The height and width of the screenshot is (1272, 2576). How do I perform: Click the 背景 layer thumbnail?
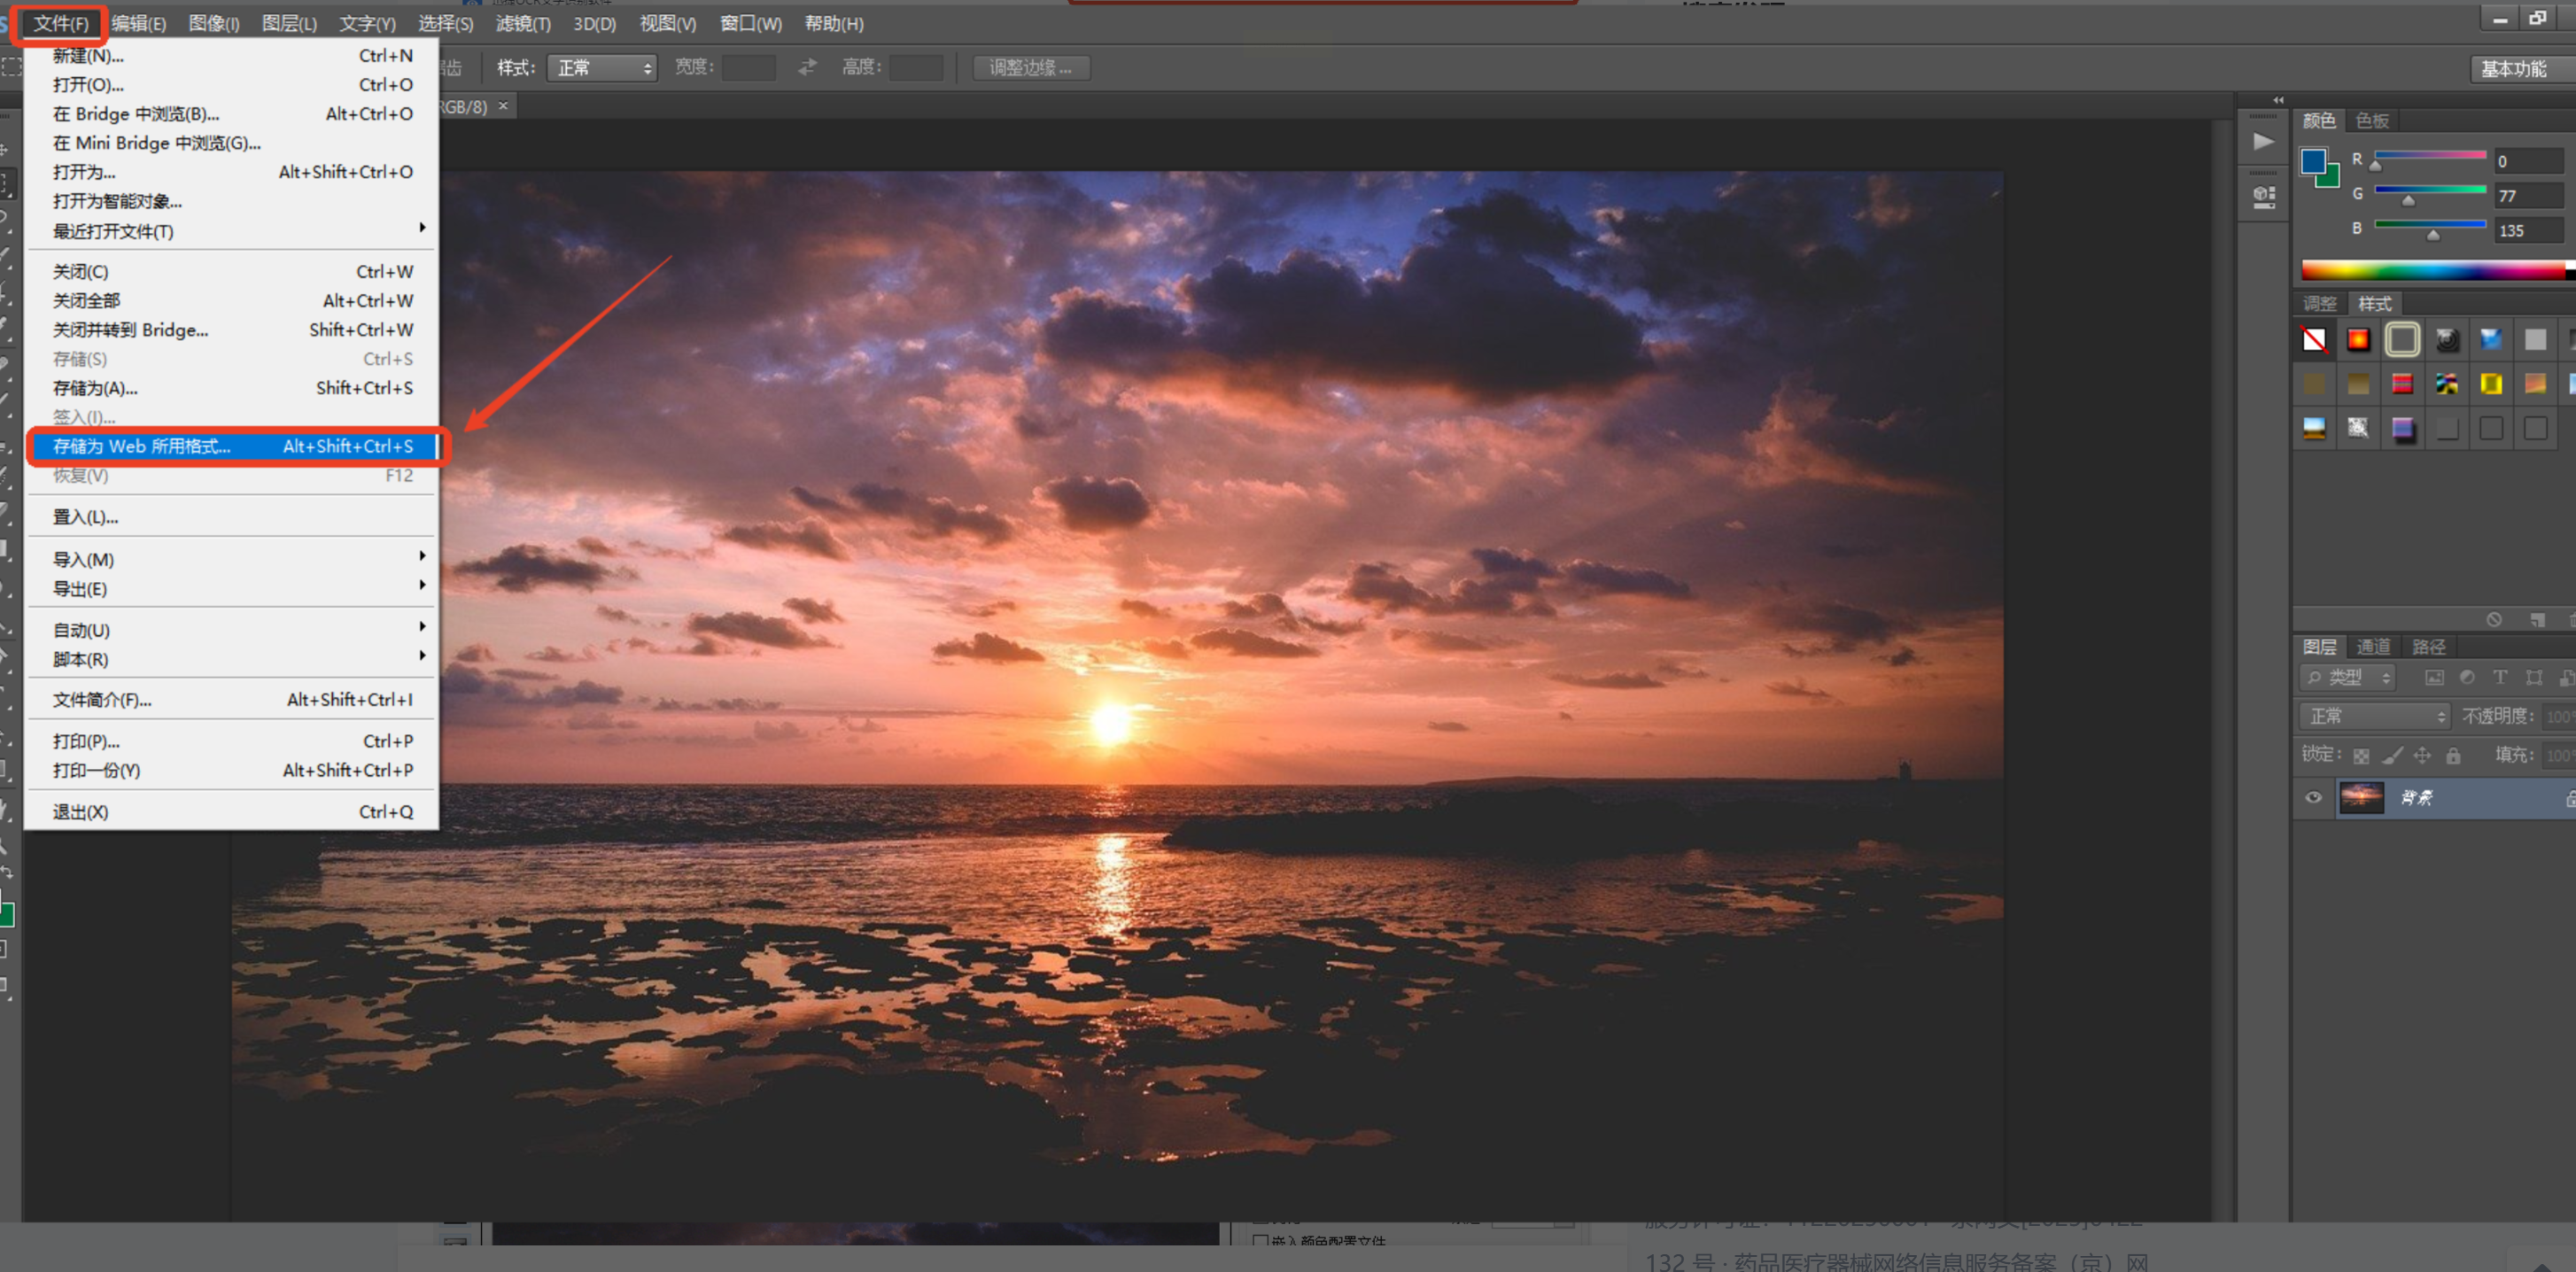[2361, 797]
